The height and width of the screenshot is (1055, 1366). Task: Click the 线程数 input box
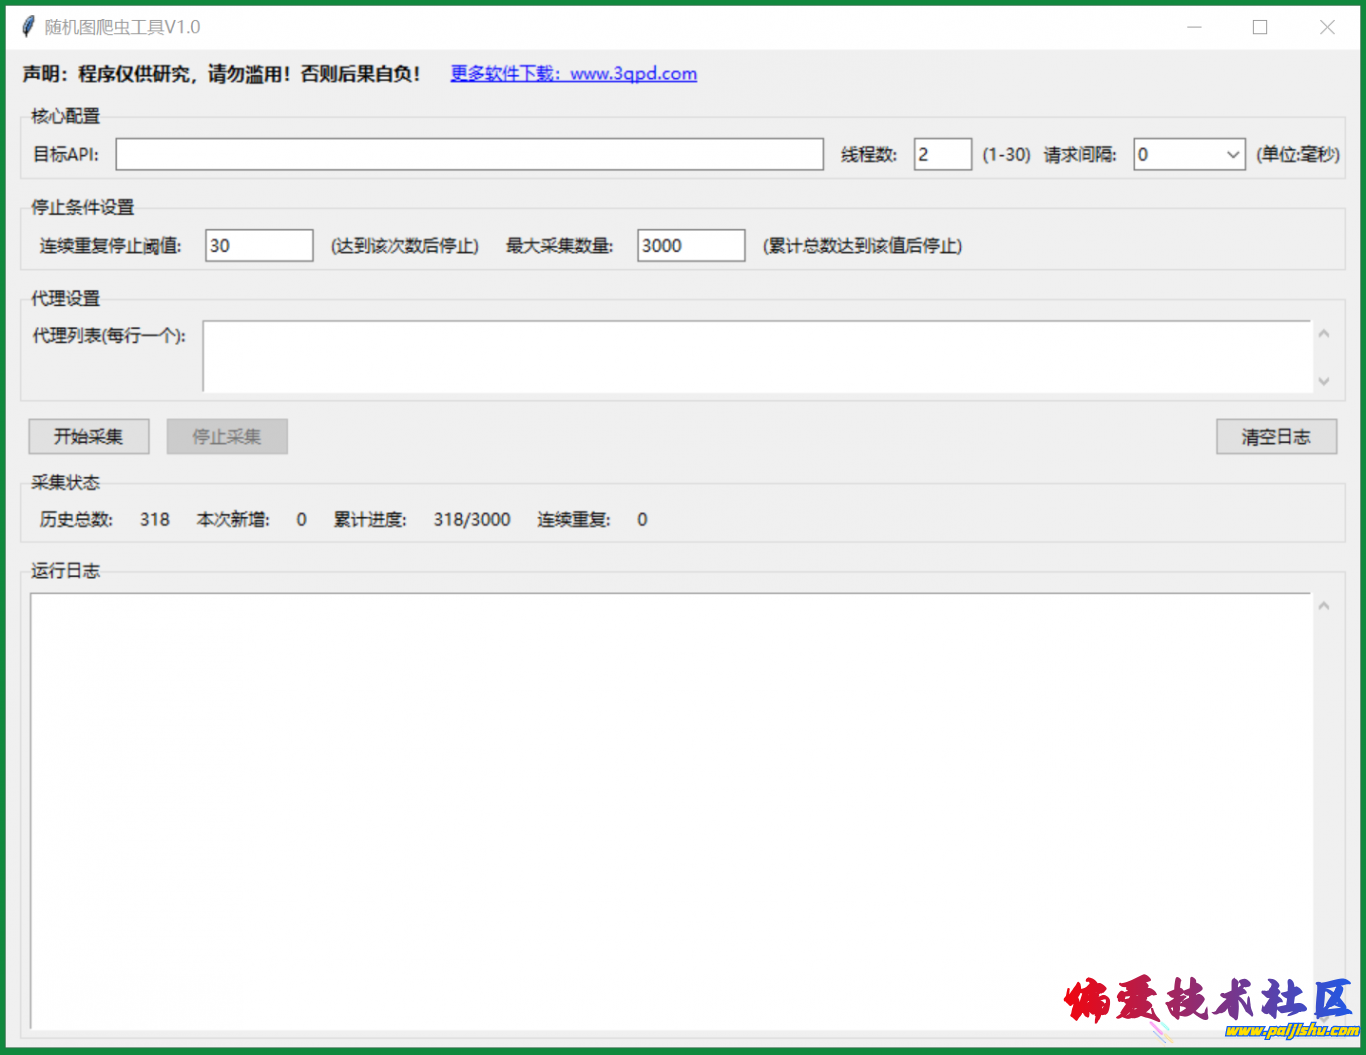click(x=942, y=154)
